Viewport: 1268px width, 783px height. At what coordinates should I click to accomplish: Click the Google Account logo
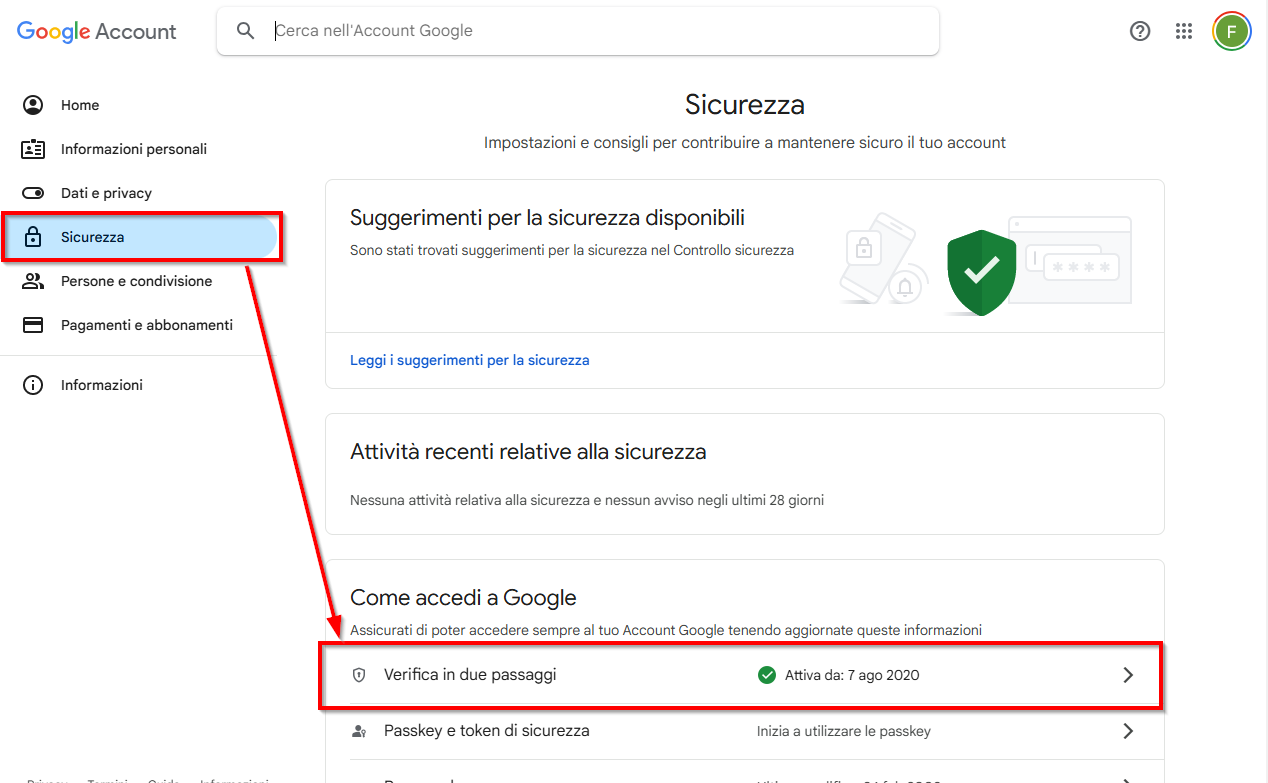click(x=97, y=31)
